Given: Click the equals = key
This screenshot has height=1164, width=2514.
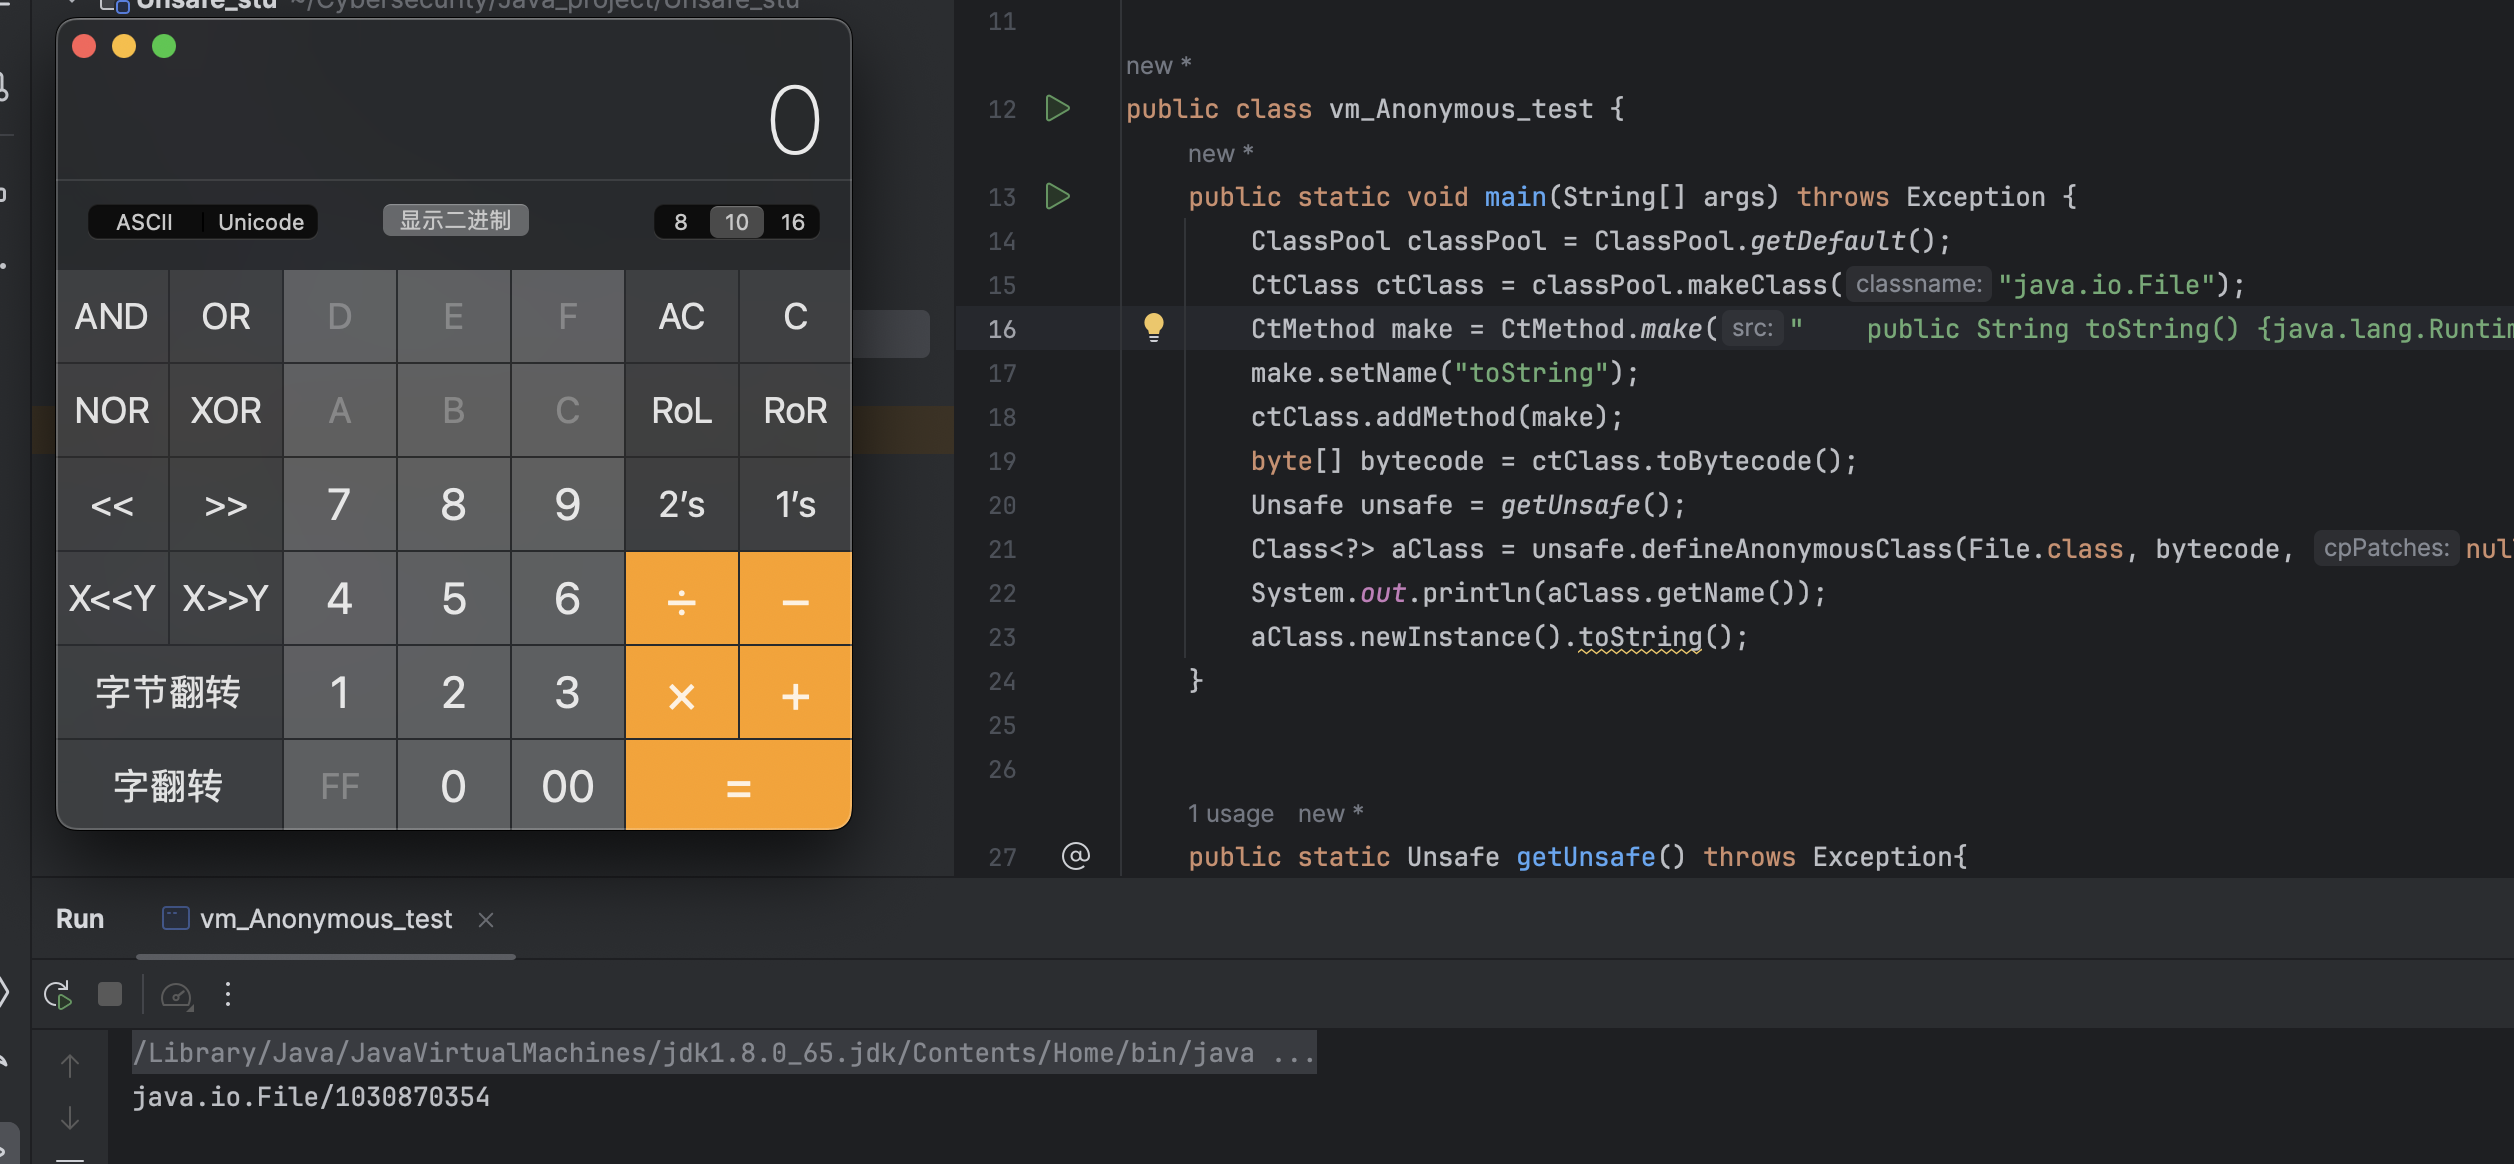Looking at the screenshot, I should (x=739, y=786).
